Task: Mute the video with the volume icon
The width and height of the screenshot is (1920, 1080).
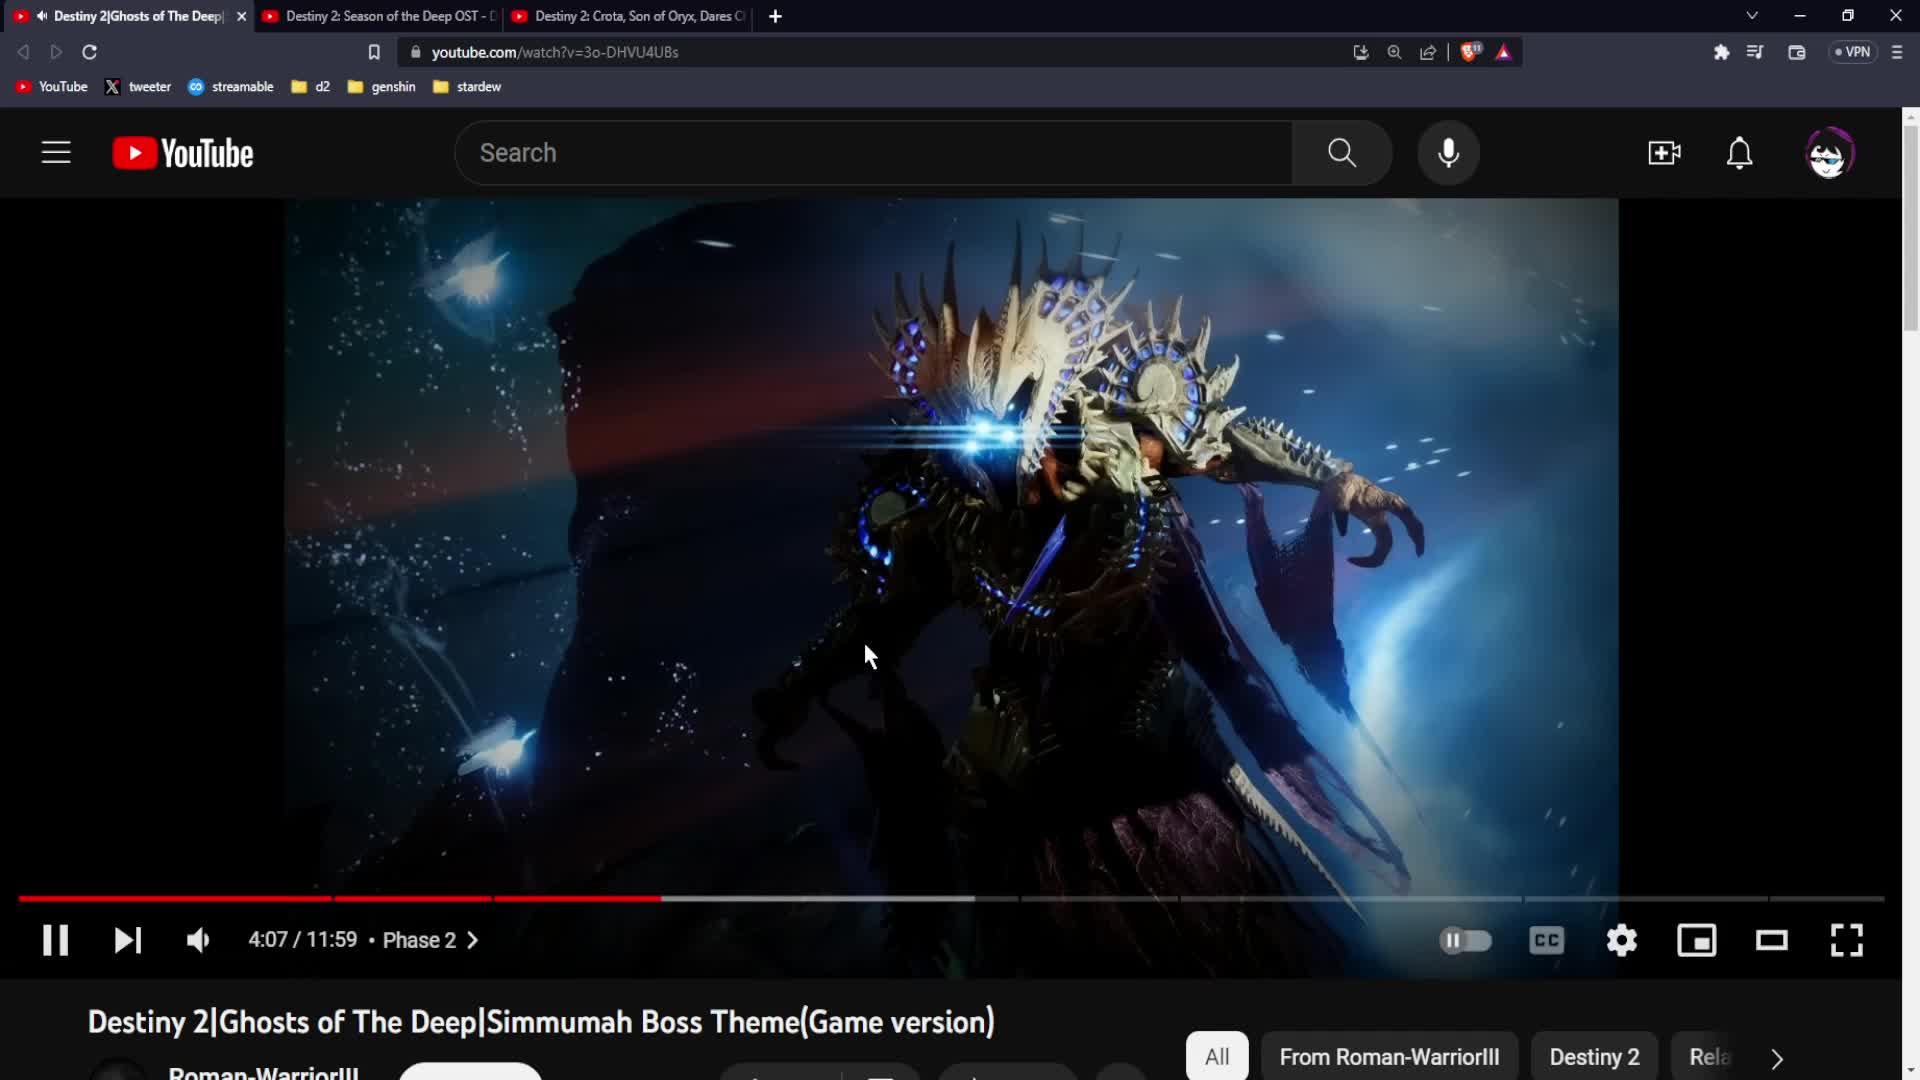Action: pyautogui.click(x=197, y=940)
